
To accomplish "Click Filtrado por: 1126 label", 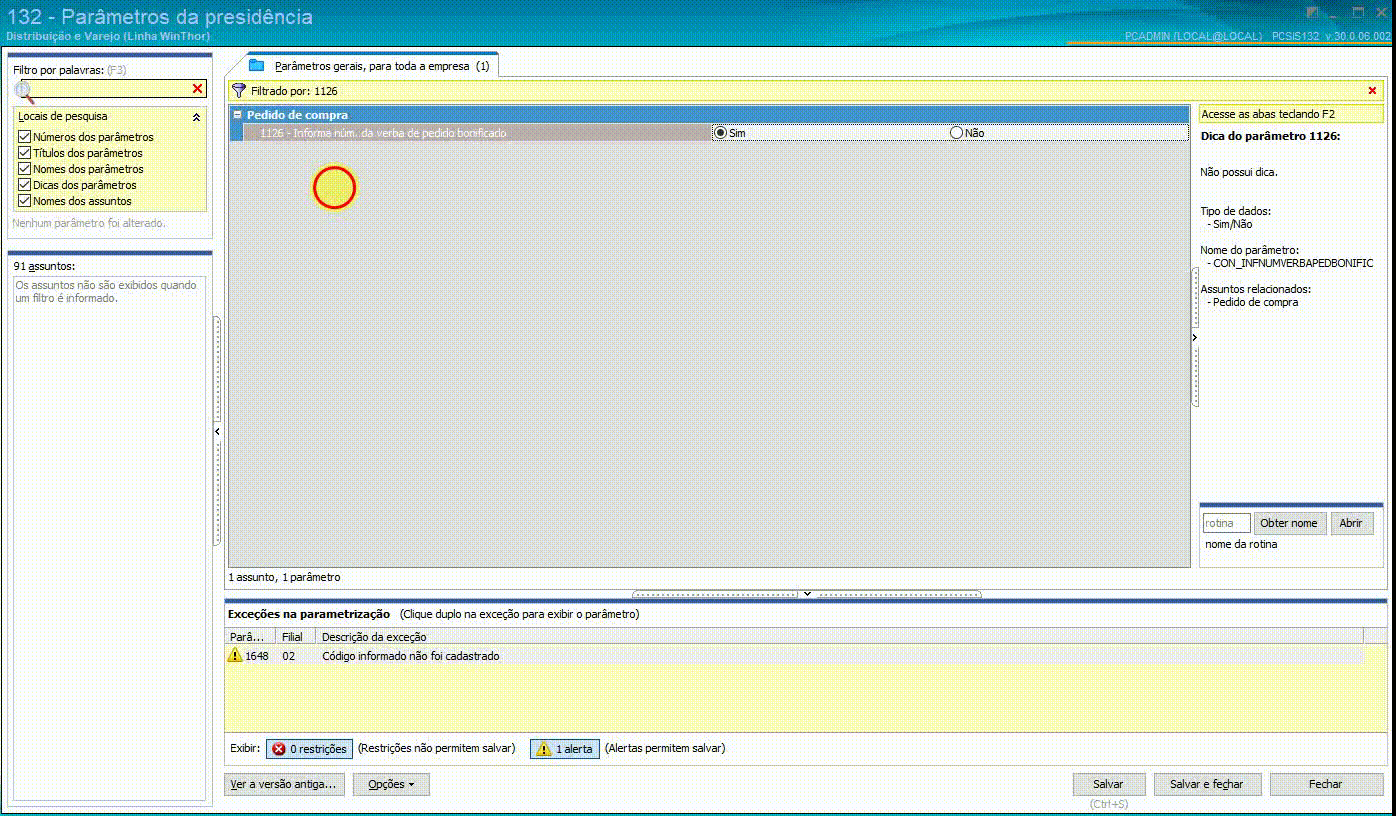I will tap(294, 91).
